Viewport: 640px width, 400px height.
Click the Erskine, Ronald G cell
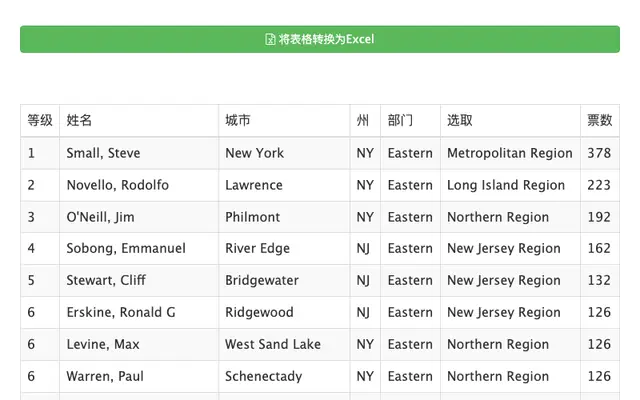coord(139,312)
